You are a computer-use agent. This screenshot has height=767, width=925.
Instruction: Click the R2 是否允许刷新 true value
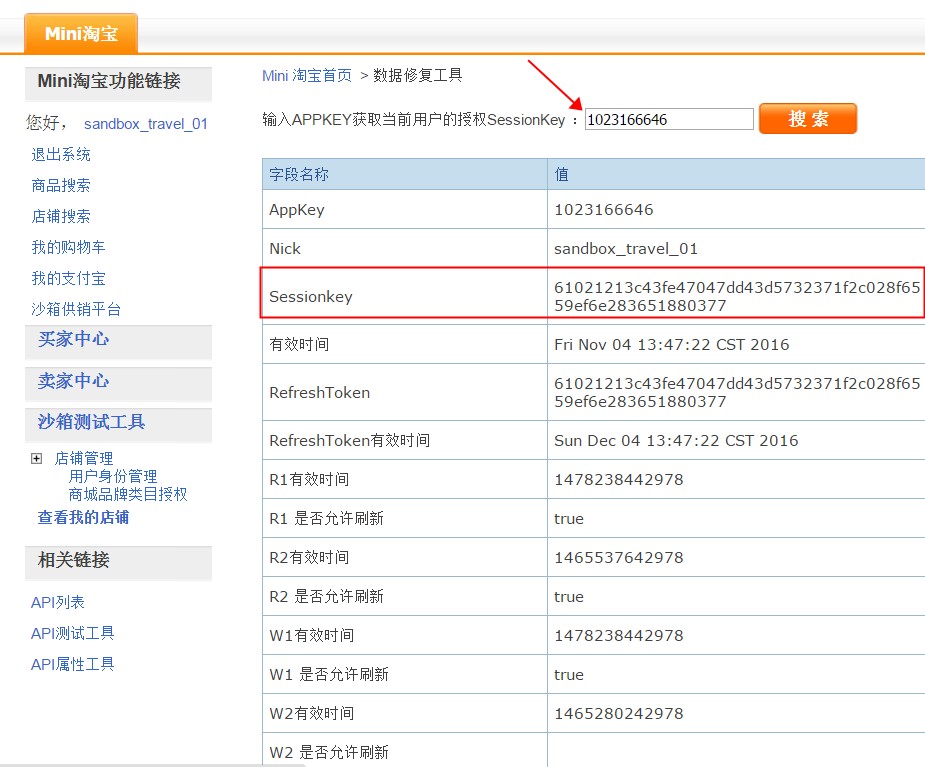[569, 596]
